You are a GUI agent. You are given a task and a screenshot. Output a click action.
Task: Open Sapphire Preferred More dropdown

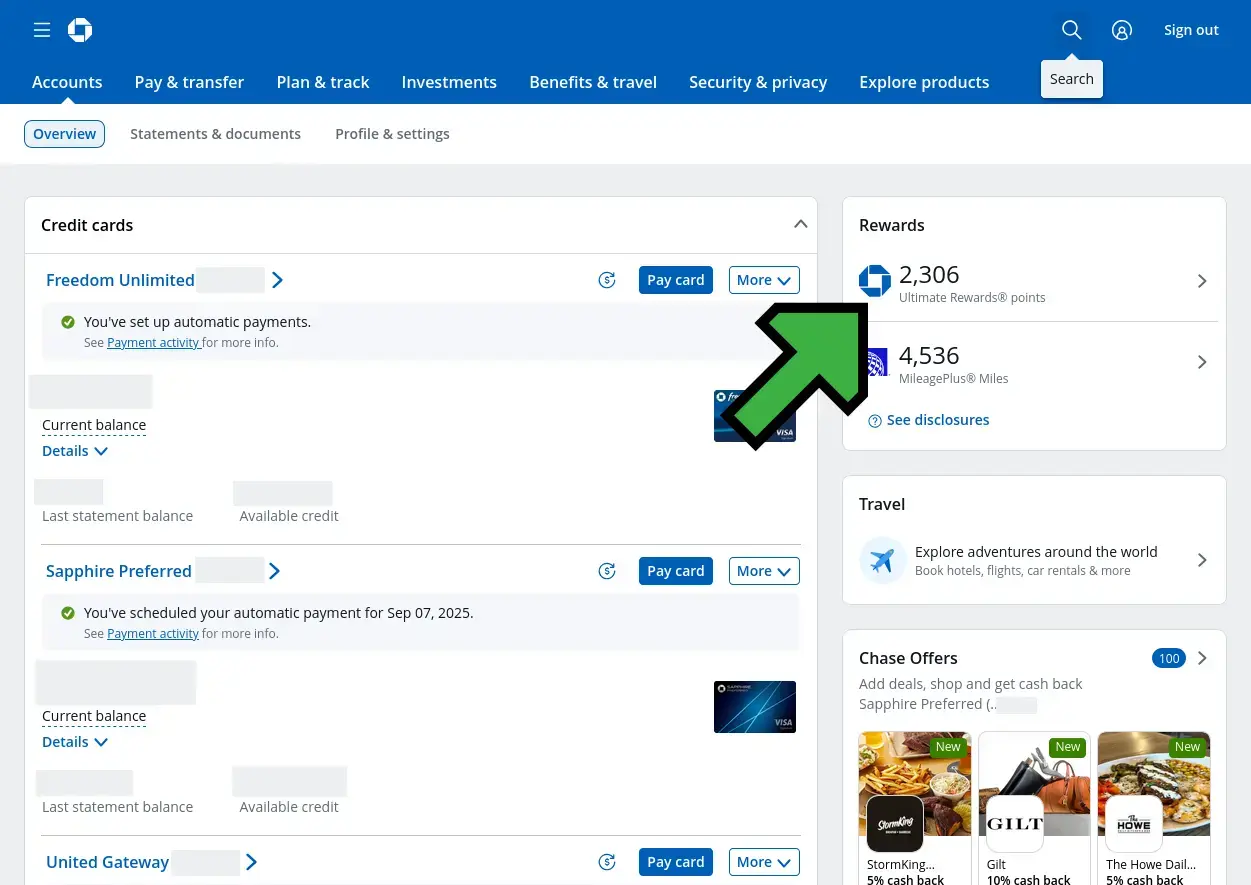(x=764, y=571)
